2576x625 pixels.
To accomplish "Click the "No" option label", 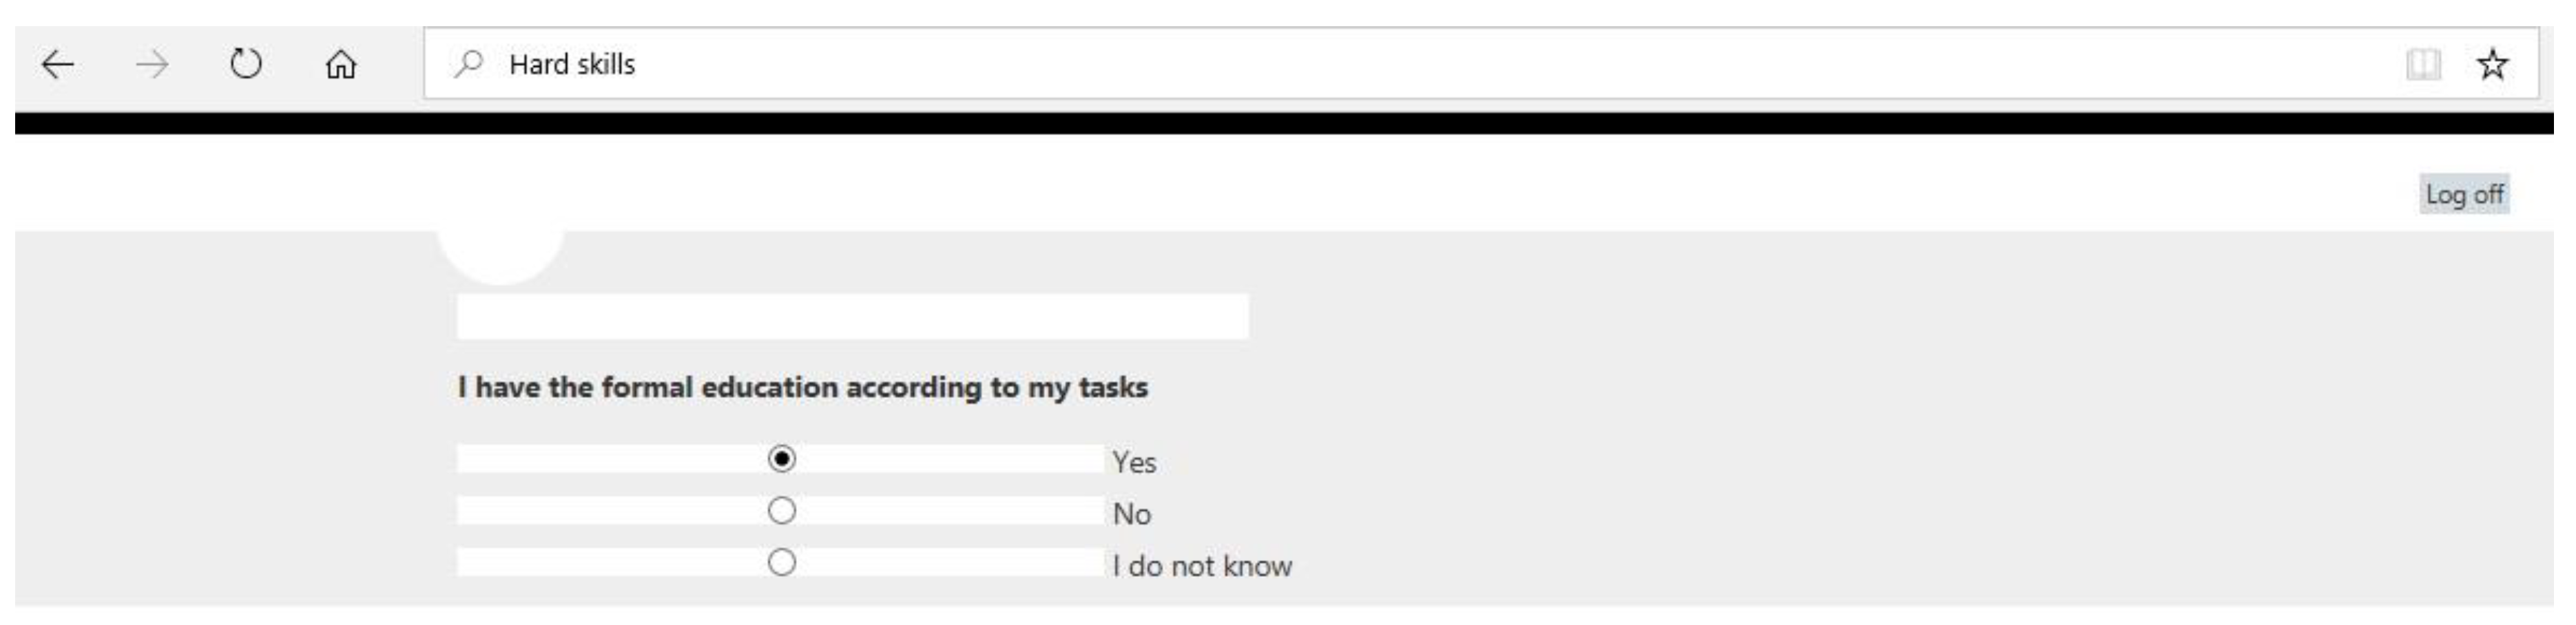I will pyautogui.click(x=1131, y=514).
